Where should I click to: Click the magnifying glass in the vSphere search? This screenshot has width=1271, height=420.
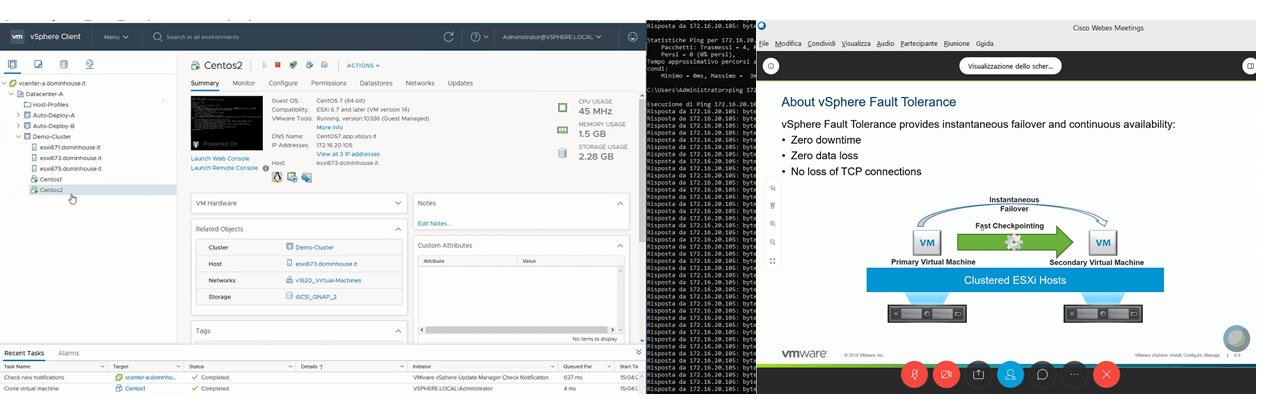tap(159, 37)
